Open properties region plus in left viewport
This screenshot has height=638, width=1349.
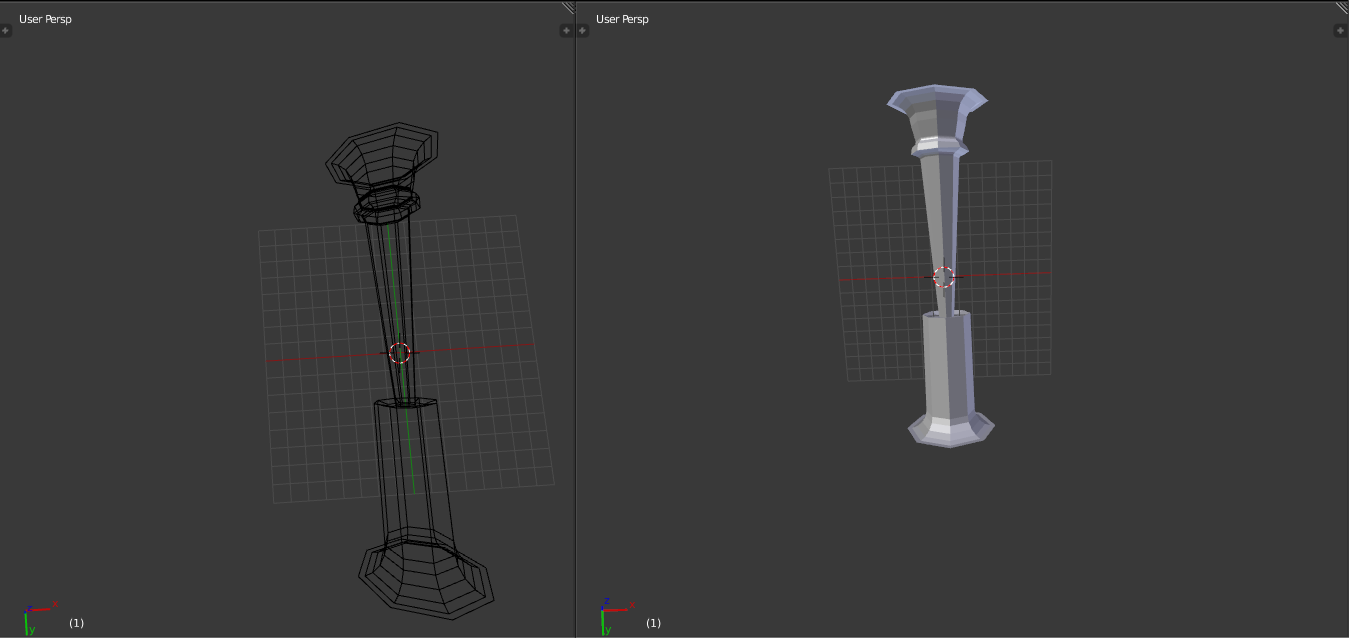[x=565, y=31]
